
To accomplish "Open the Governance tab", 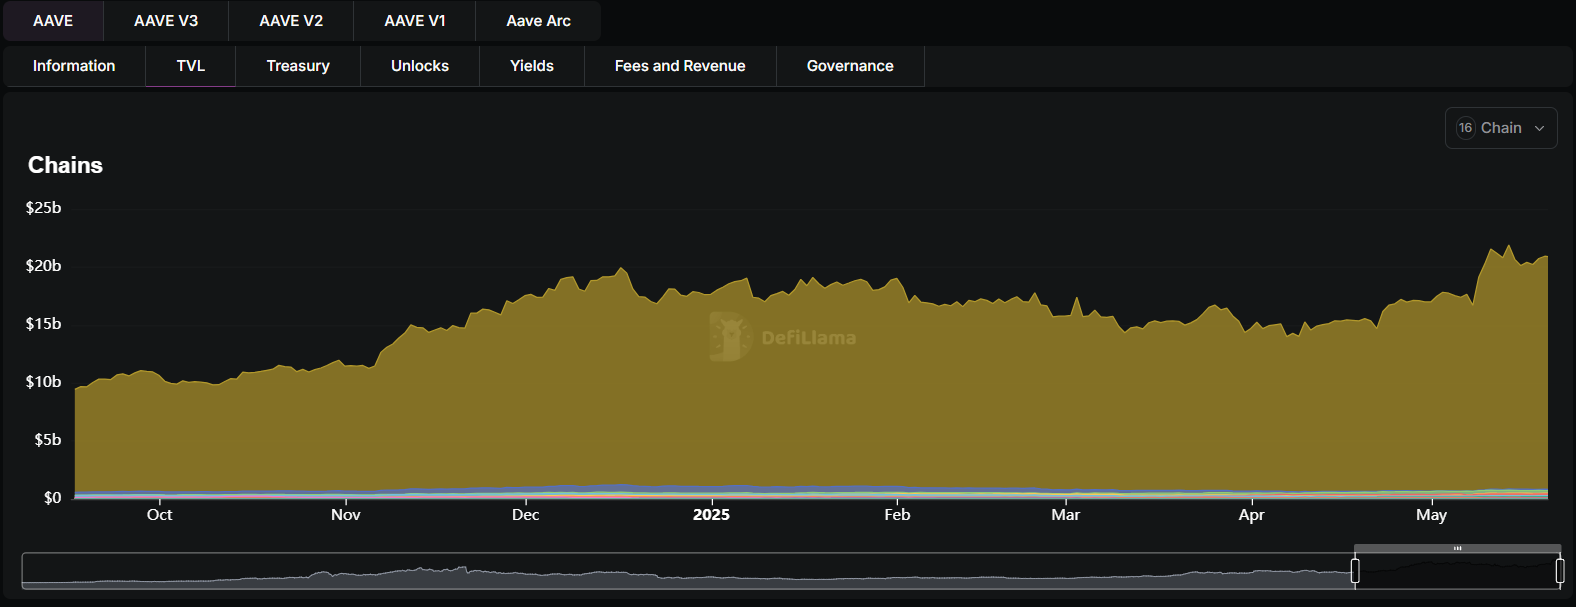I will pos(850,66).
